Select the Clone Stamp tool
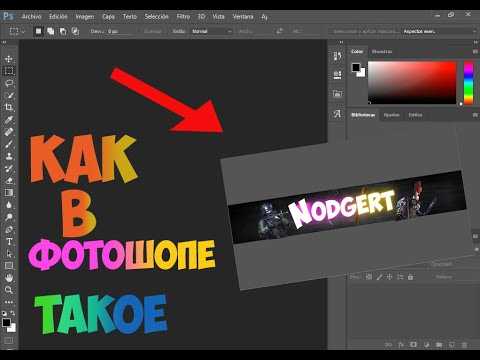Screen dimensions: 480x360 point(9,156)
